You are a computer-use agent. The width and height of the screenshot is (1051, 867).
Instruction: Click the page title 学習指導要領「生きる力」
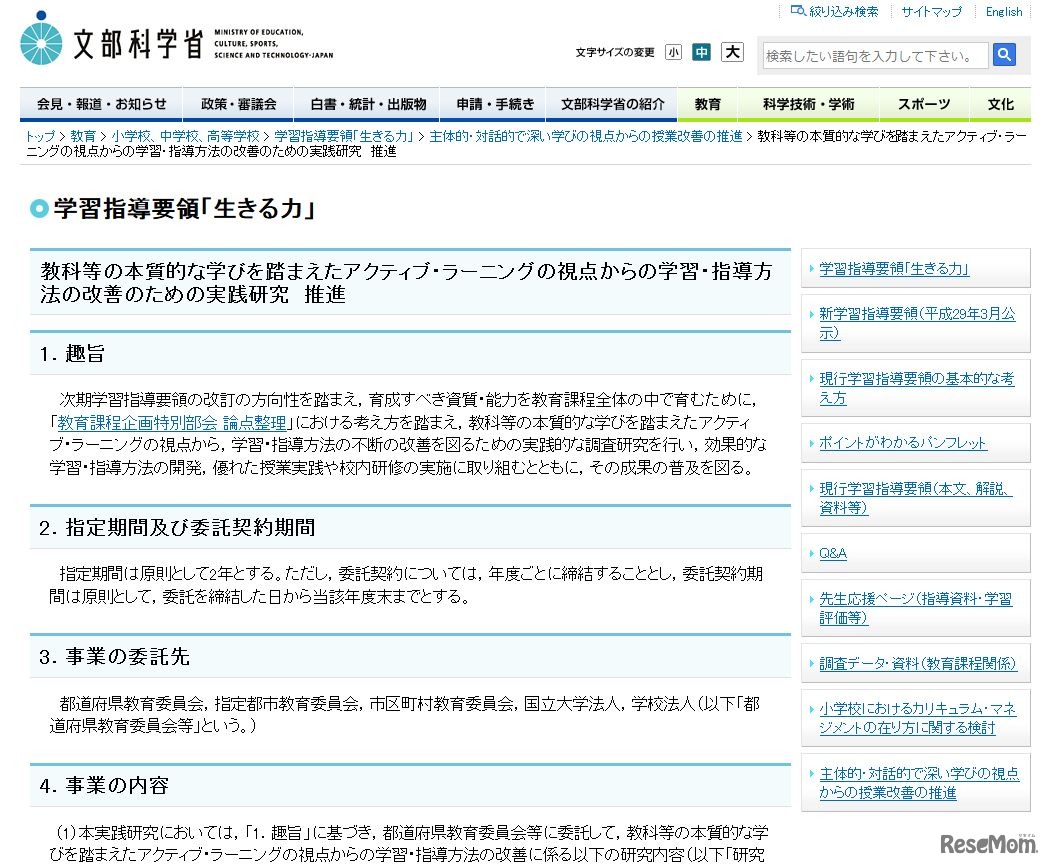click(x=184, y=209)
